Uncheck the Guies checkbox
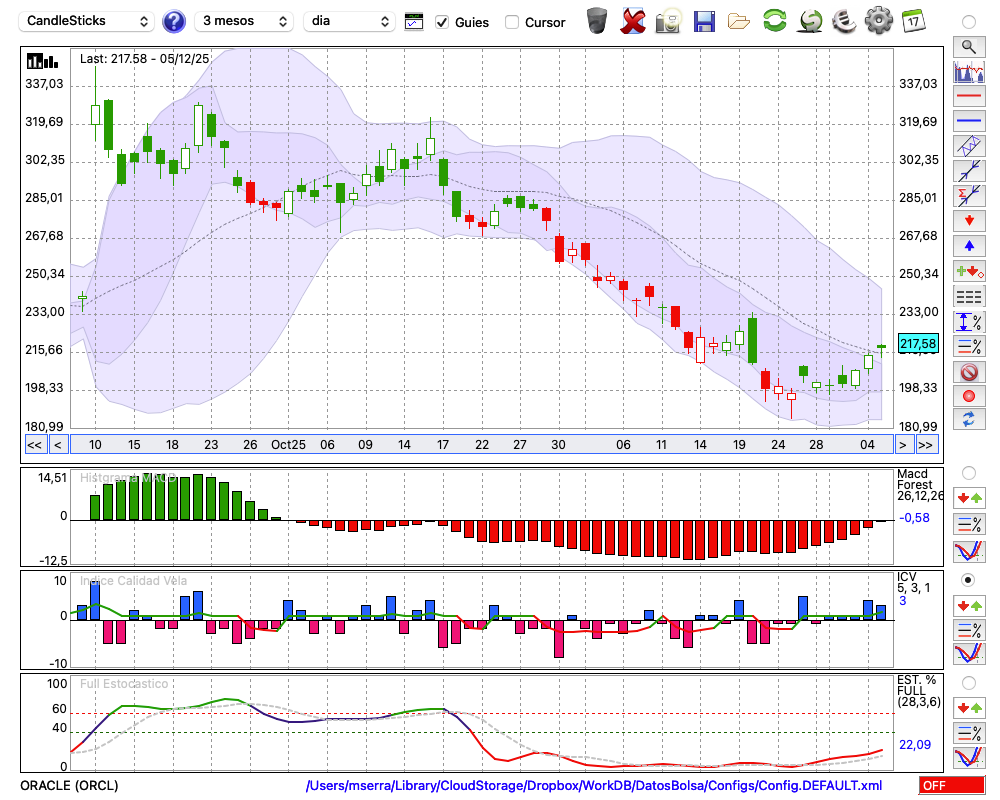 coord(442,22)
